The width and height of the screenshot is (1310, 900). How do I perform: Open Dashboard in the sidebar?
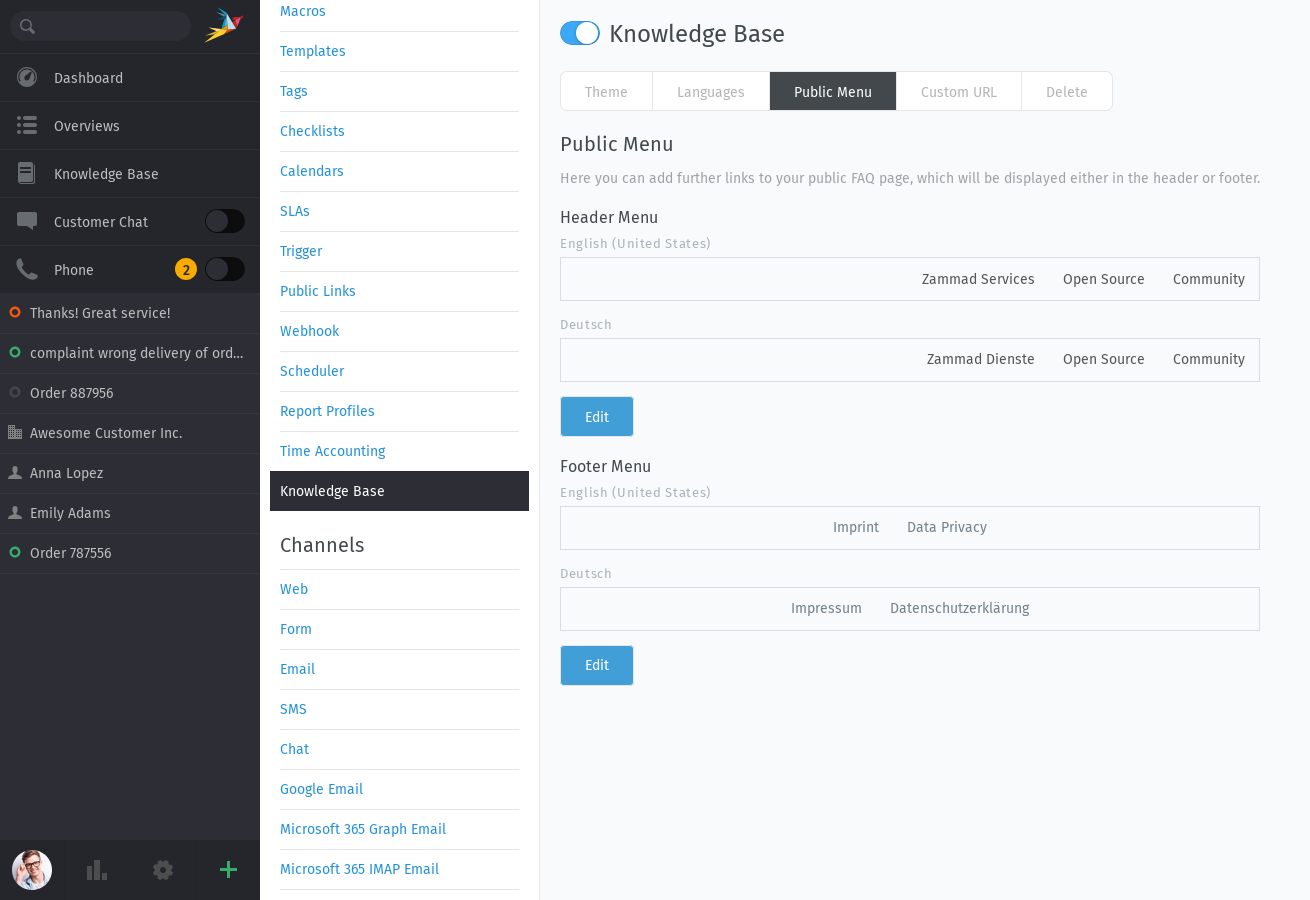(x=130, y=78)
